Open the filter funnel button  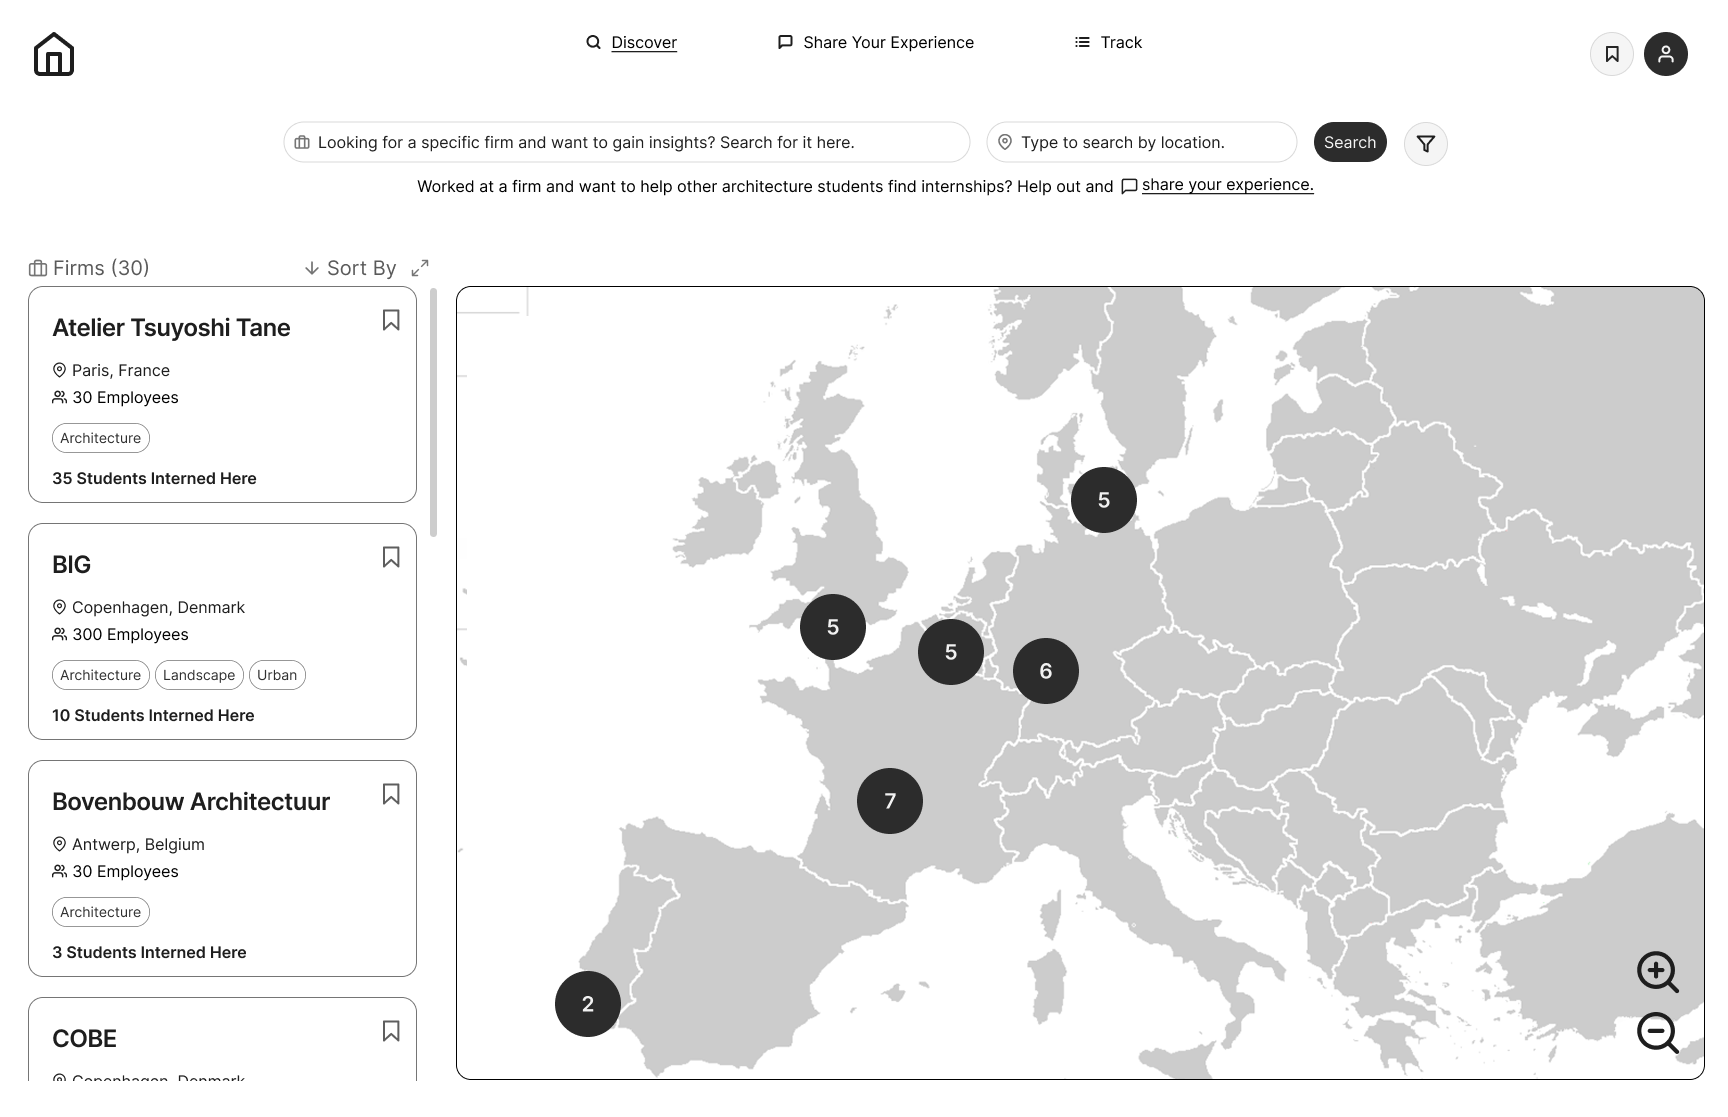tap(1426, 144)
